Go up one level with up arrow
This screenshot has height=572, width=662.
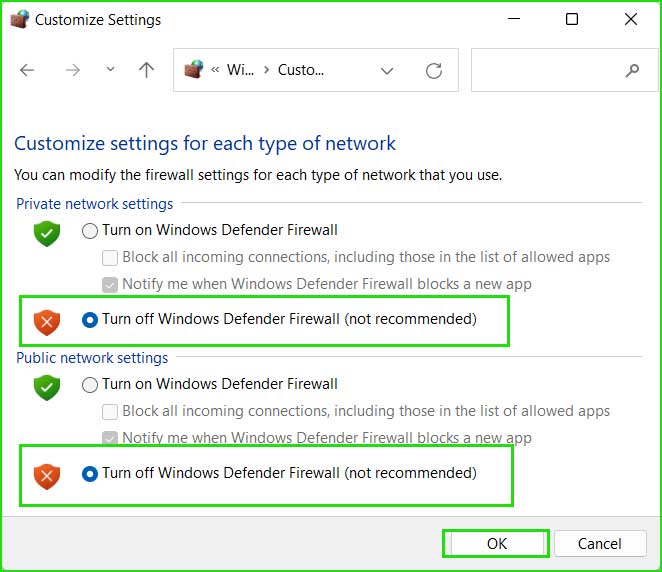tap(147, 70)
